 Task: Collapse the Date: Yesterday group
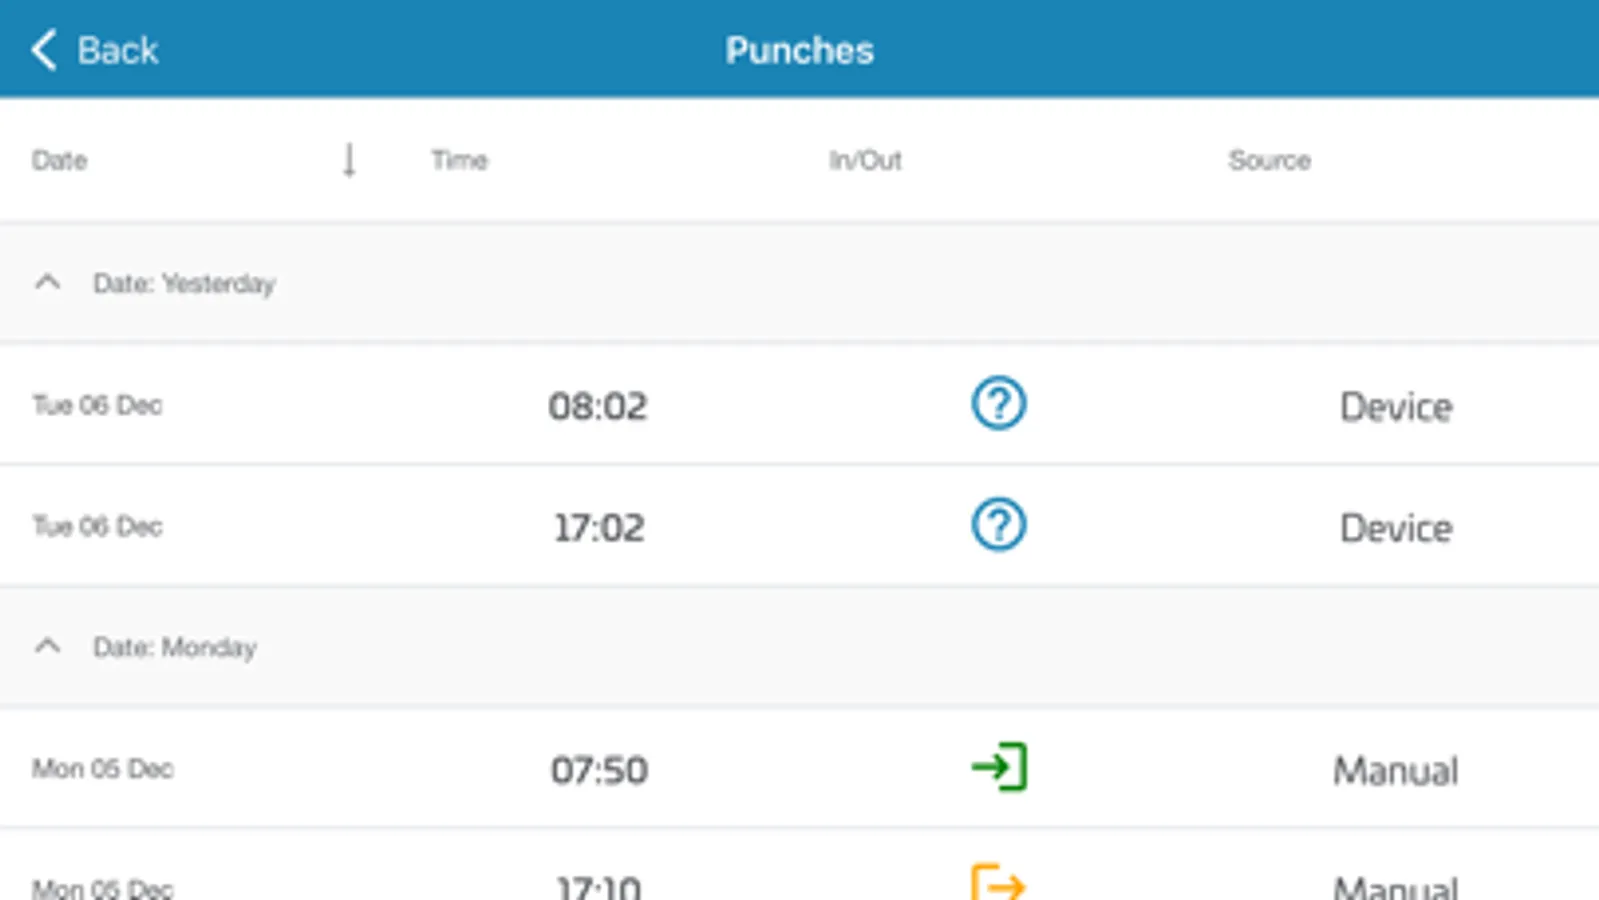coord(47,283)
